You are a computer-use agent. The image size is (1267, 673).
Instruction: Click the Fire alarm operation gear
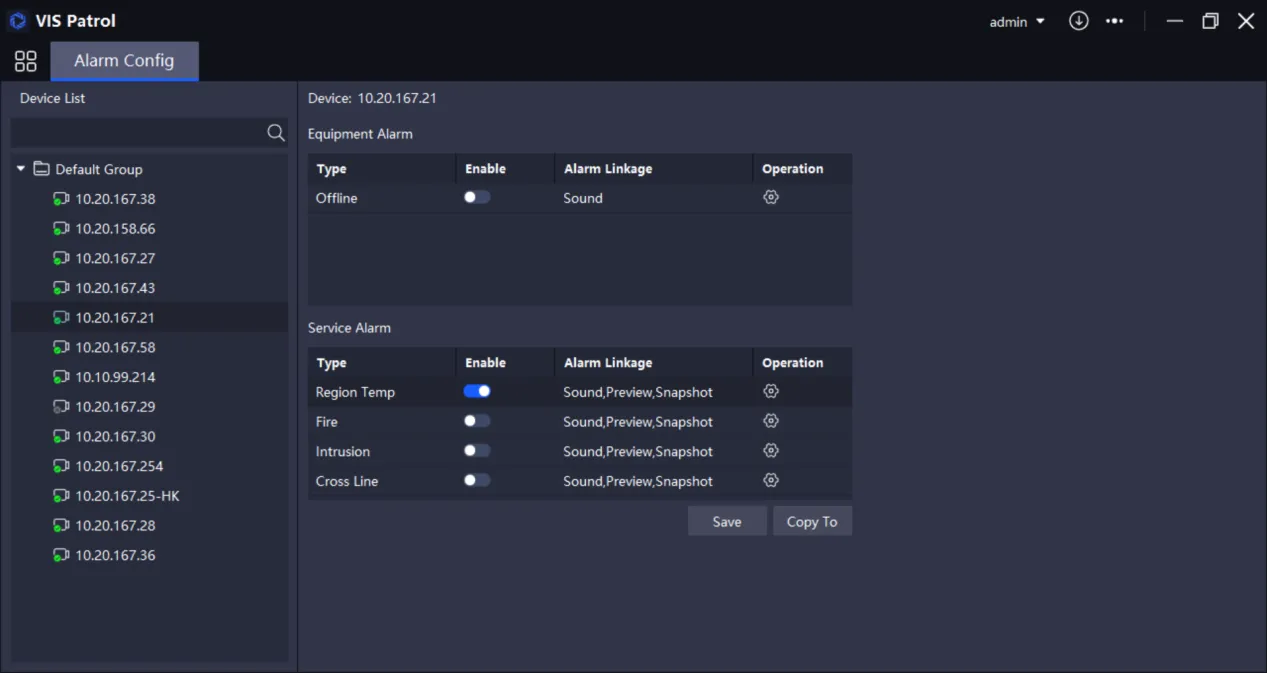[x=770, y=421]
